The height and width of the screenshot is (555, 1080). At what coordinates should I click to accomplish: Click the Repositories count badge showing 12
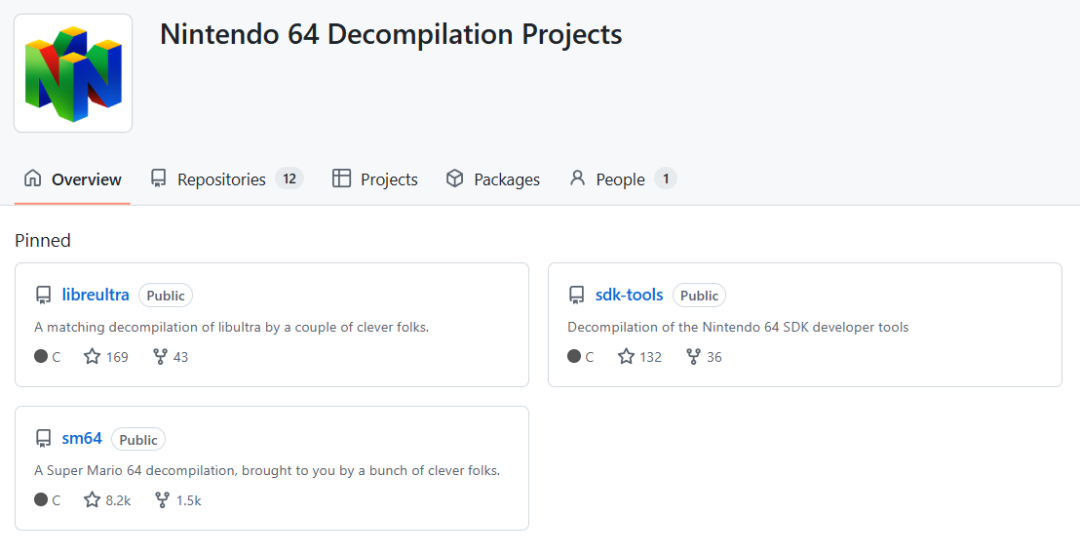pyautogui.click(x=289, y=179)
